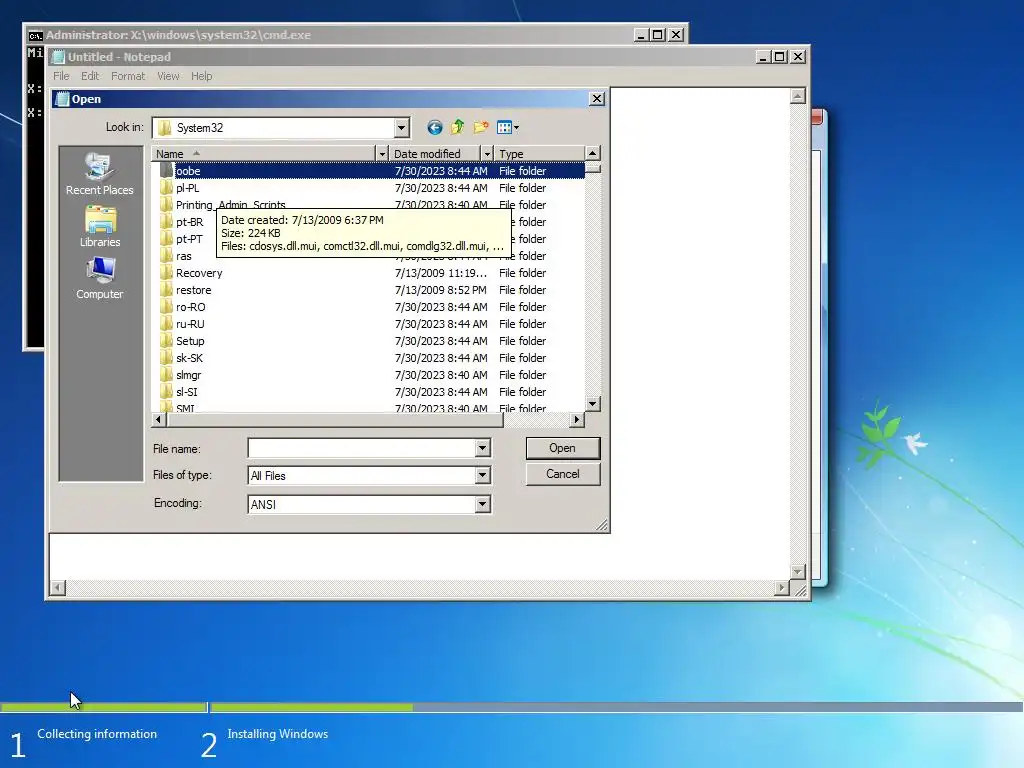The width and height of the screenshot is (1024, 768).
Task: Open the View menu icon in dialog toolbar
Action: pos(507,127)
